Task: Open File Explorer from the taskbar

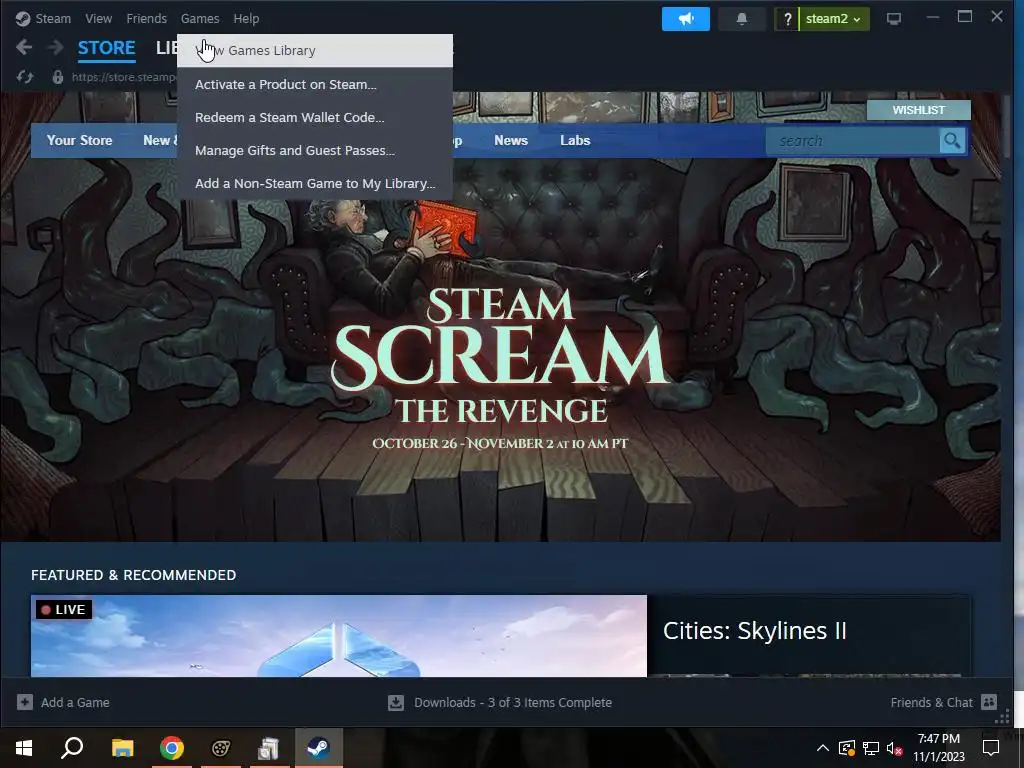Action: 122,748
